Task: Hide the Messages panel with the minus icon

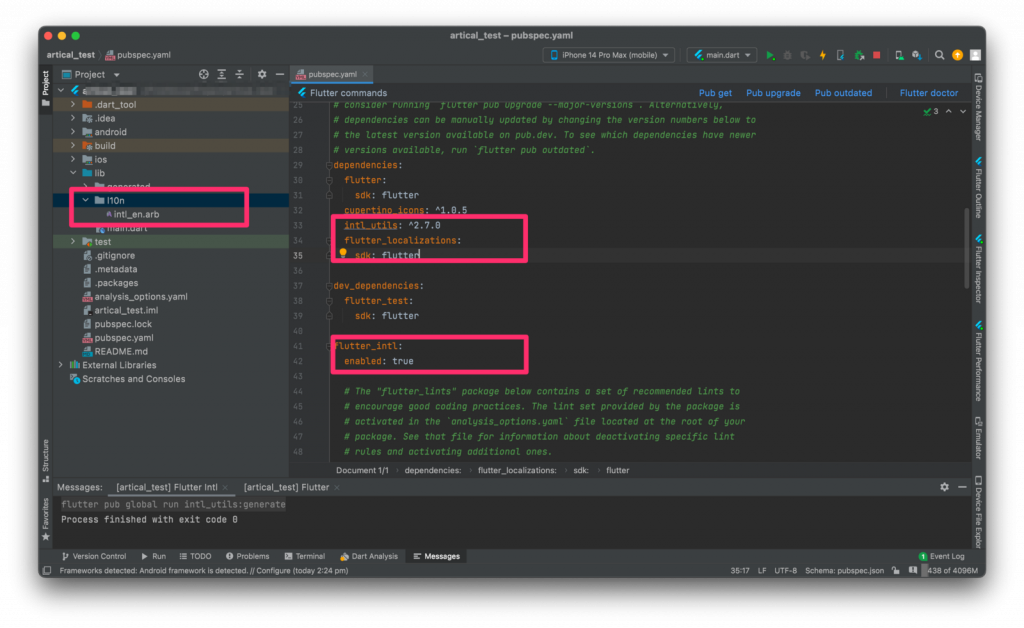Action: click(x=962, y=487)
